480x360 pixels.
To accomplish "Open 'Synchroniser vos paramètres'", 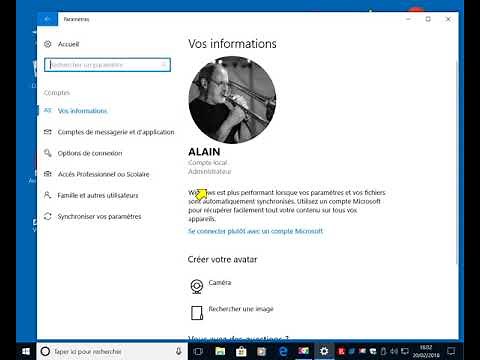I will [x=99, y=216].
